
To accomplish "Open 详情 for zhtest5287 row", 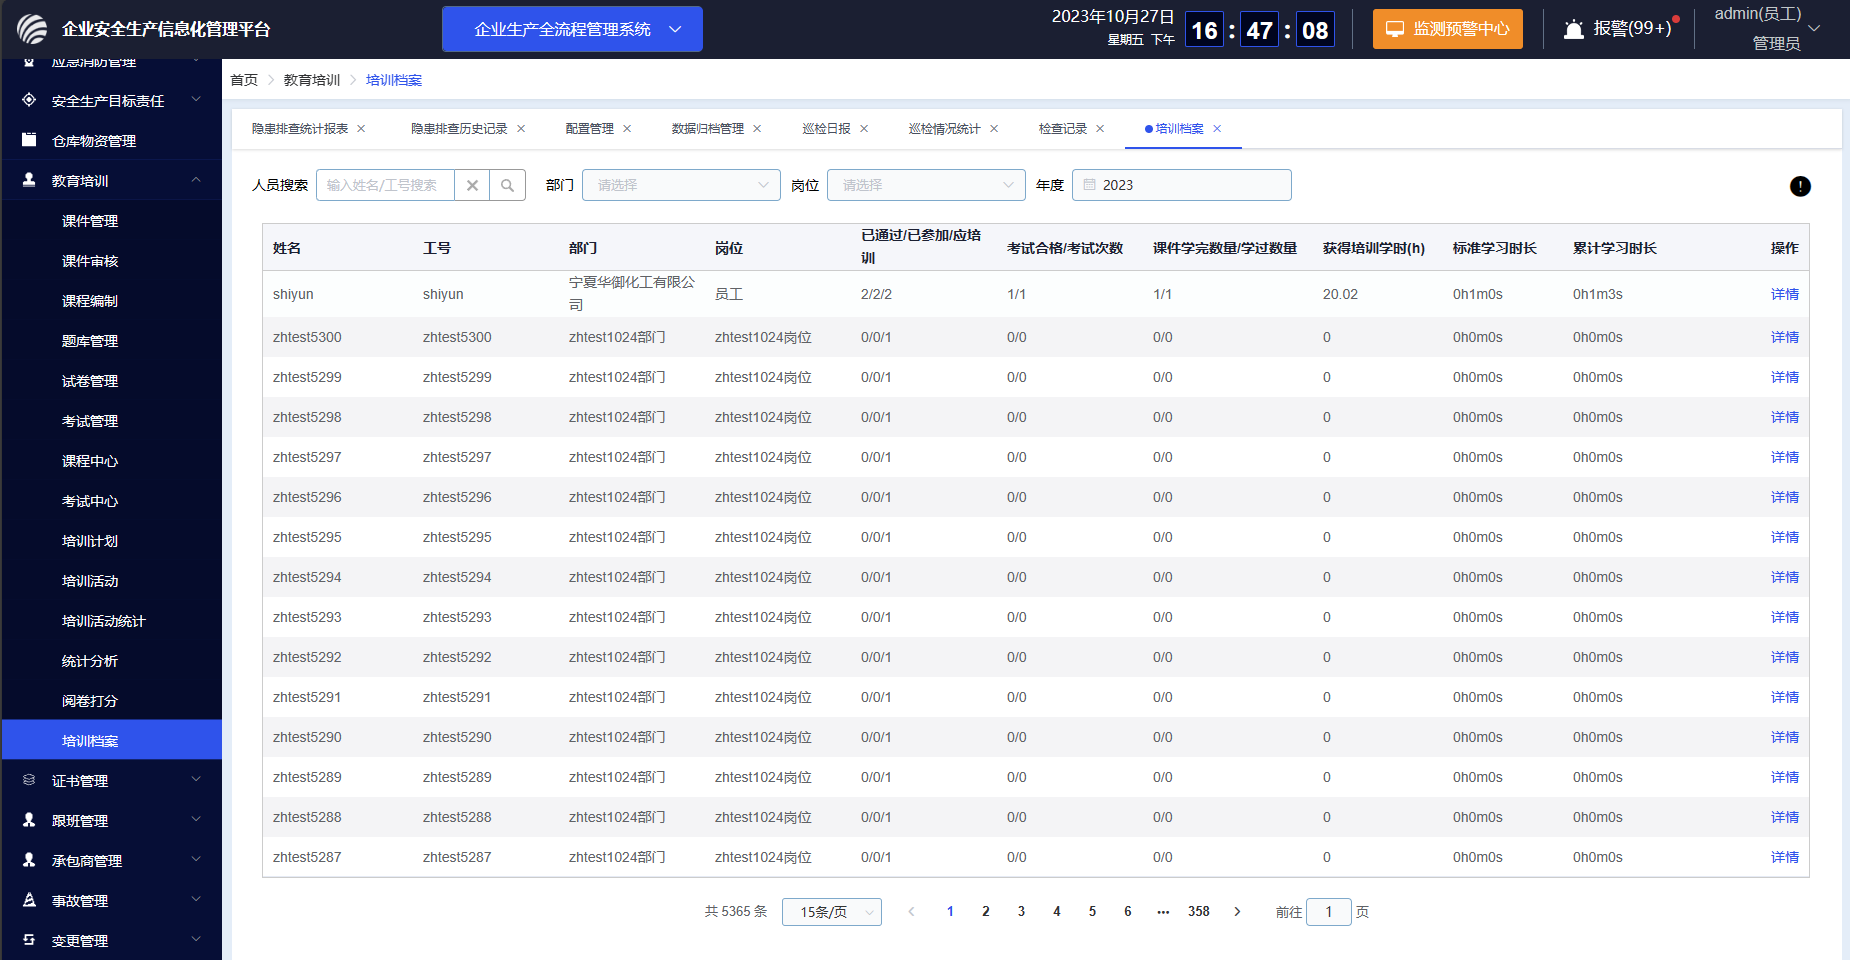I will (x=1784, y=857).
